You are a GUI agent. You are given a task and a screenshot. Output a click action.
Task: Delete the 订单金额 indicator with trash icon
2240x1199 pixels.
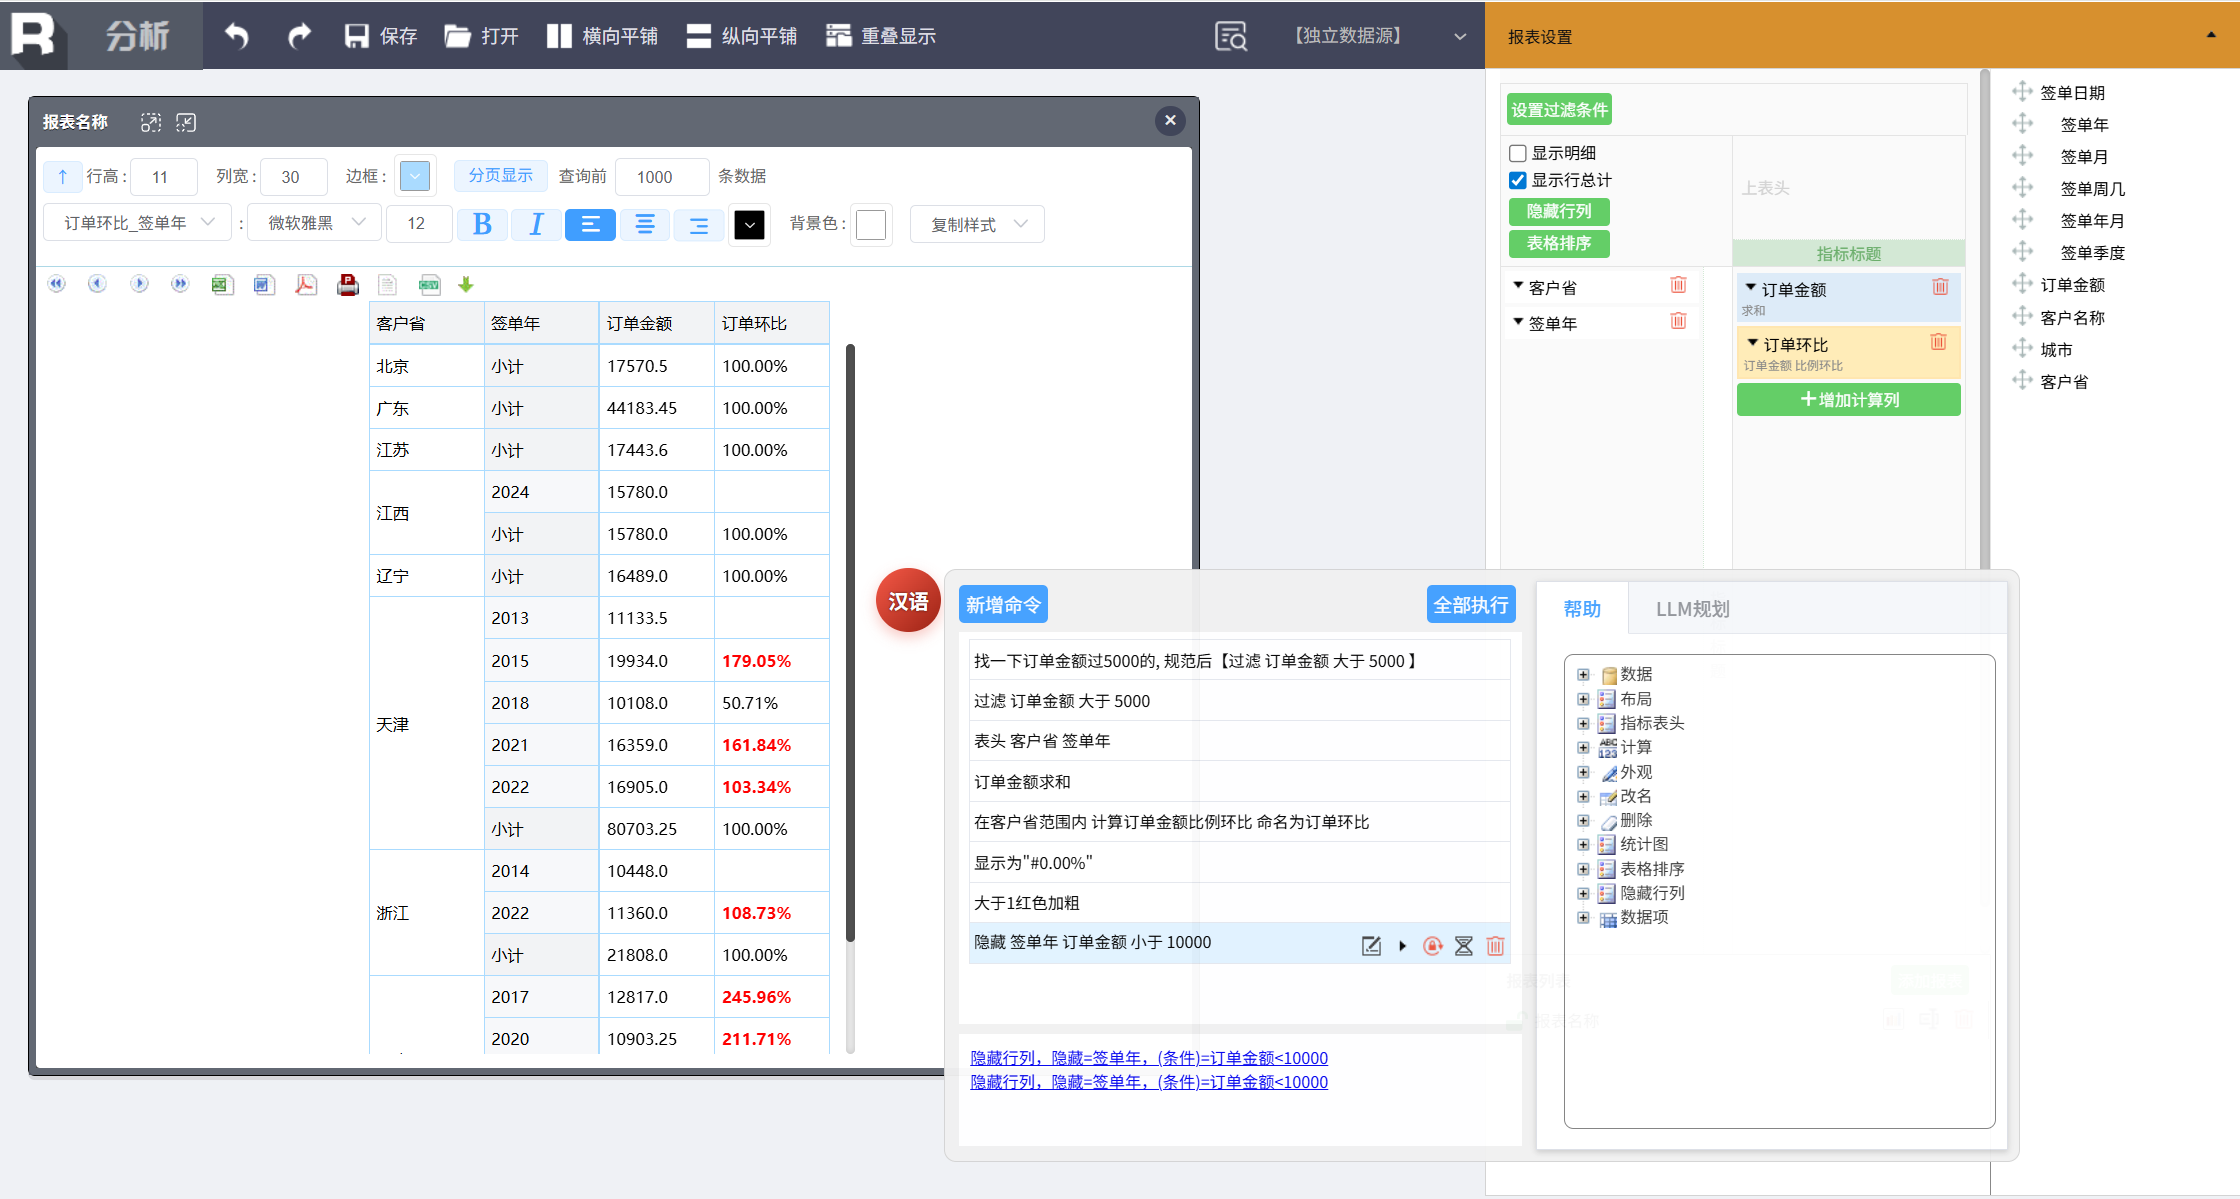tap(1940, 287)
